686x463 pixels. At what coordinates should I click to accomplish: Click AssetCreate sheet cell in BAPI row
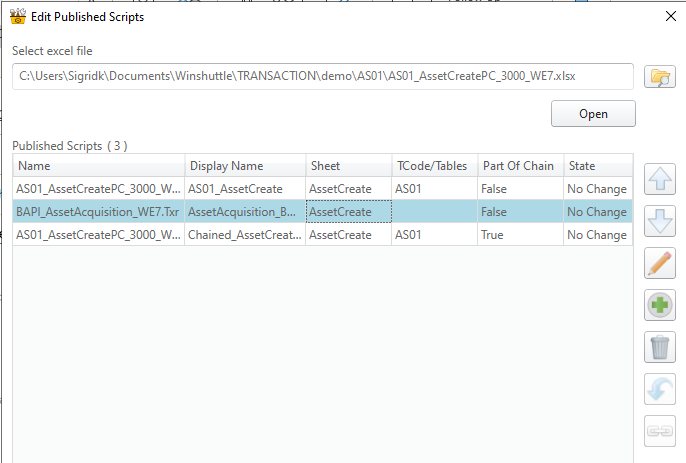[x=349, y=212]
